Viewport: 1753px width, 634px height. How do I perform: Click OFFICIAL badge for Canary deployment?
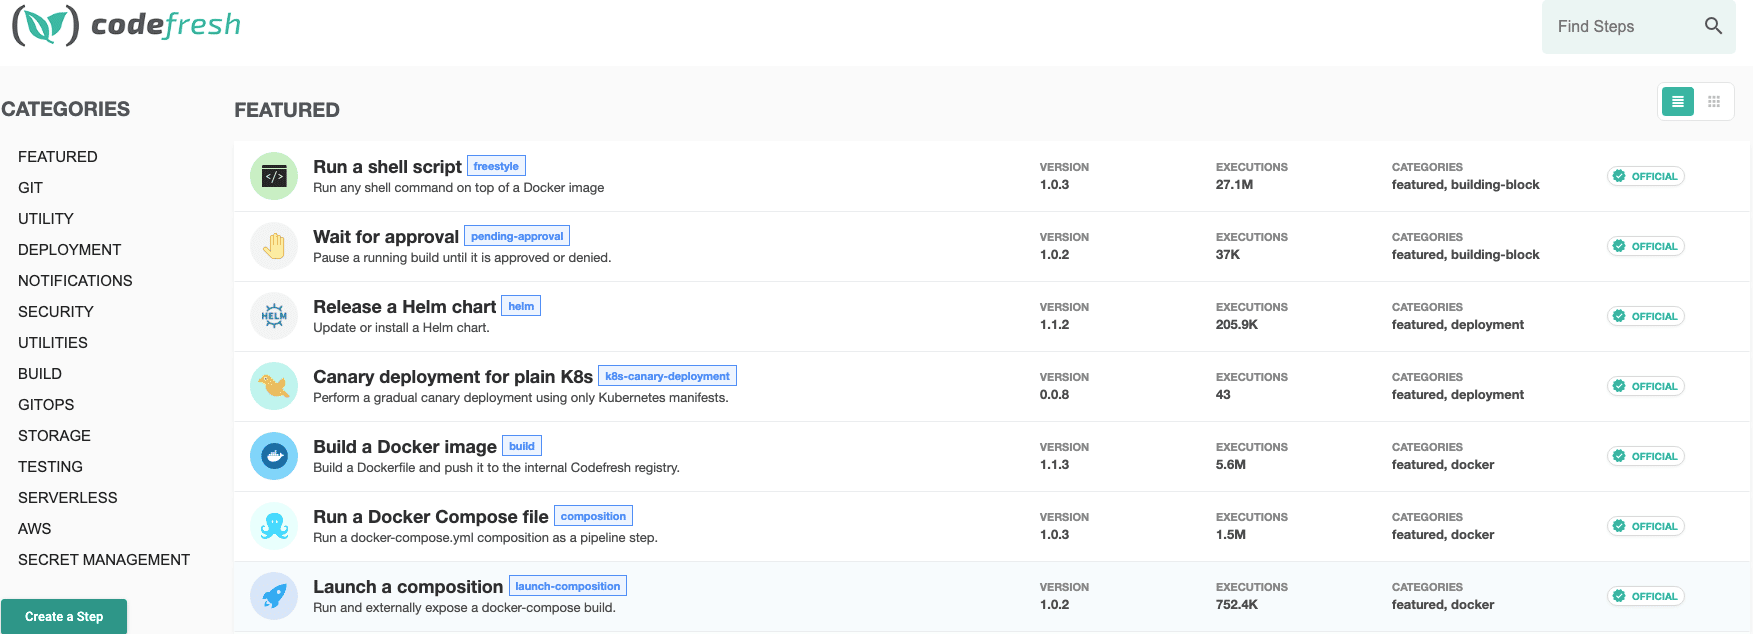point(1646,386)
